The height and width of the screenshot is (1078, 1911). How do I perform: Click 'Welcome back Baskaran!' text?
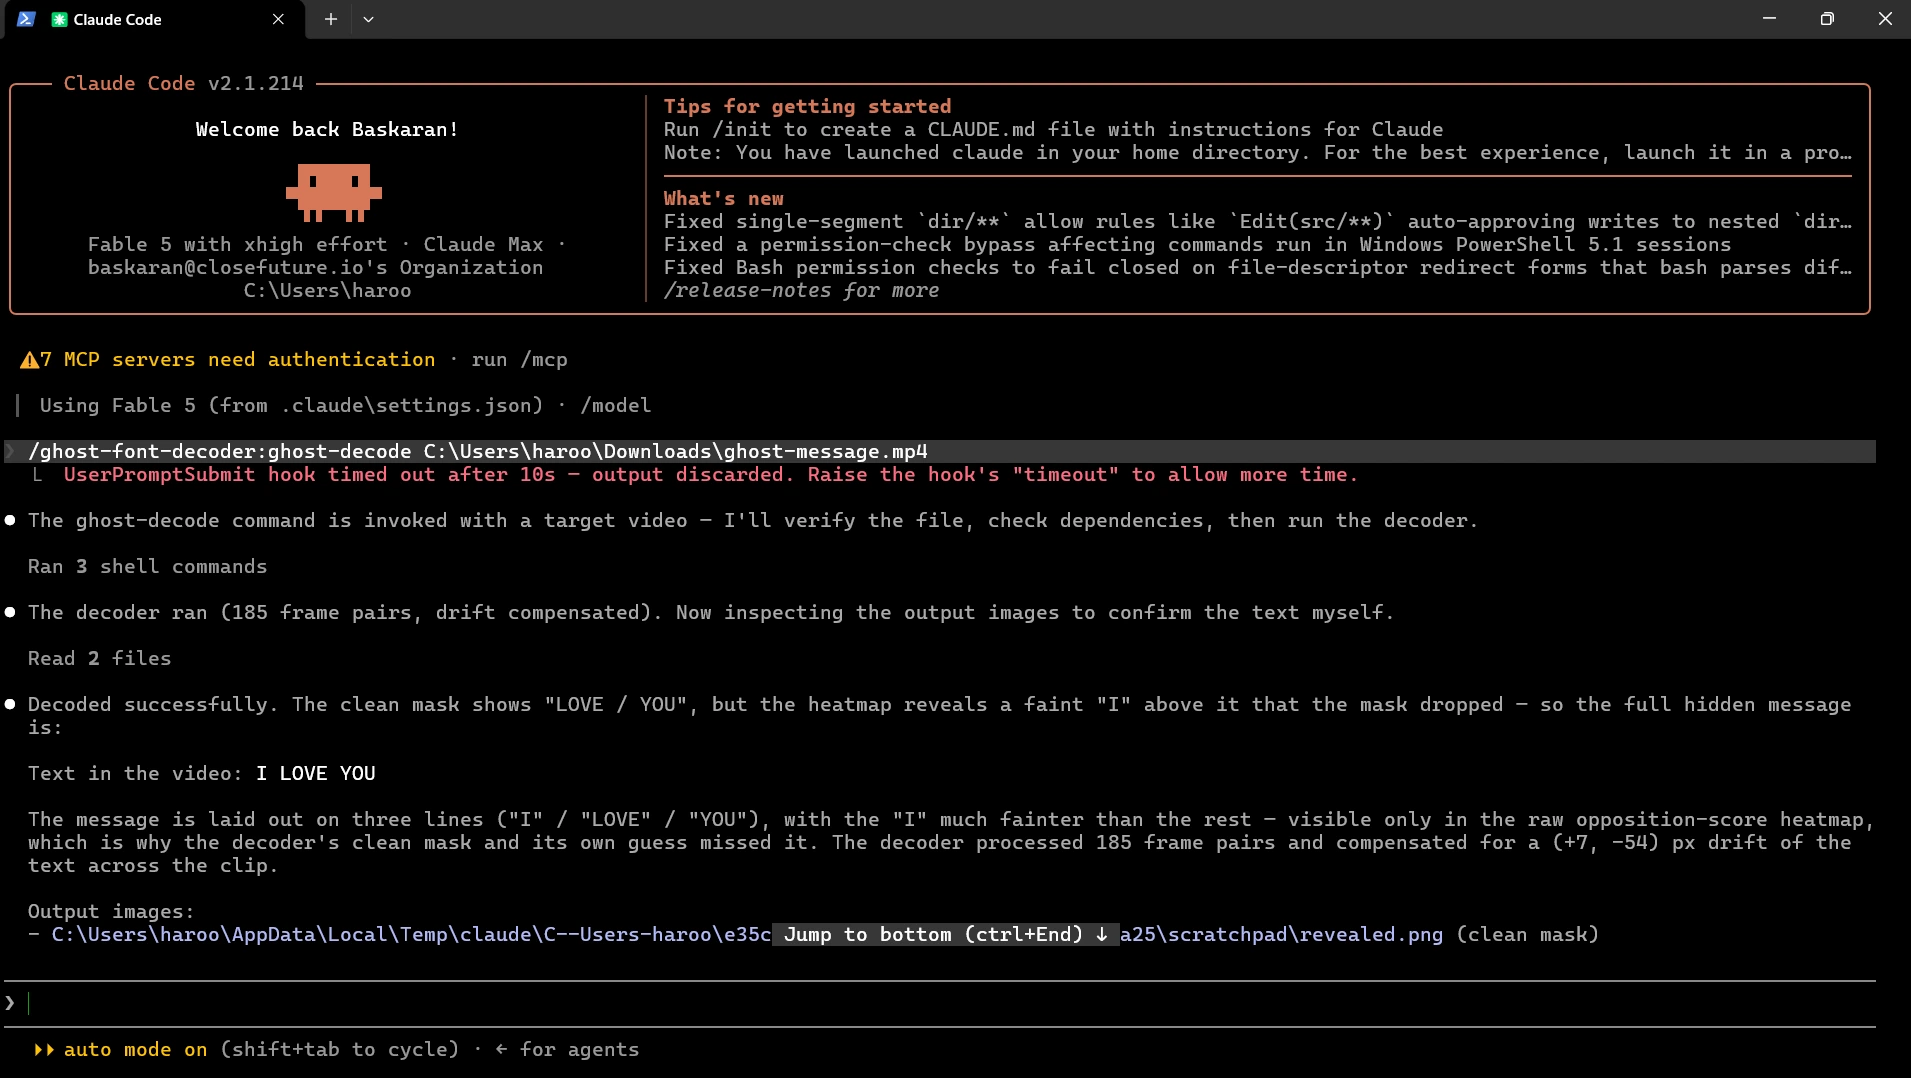(326, 129)
